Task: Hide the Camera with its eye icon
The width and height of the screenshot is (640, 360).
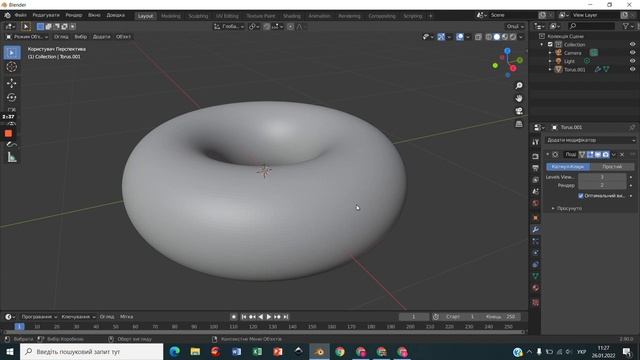Action: click(632, 53)
